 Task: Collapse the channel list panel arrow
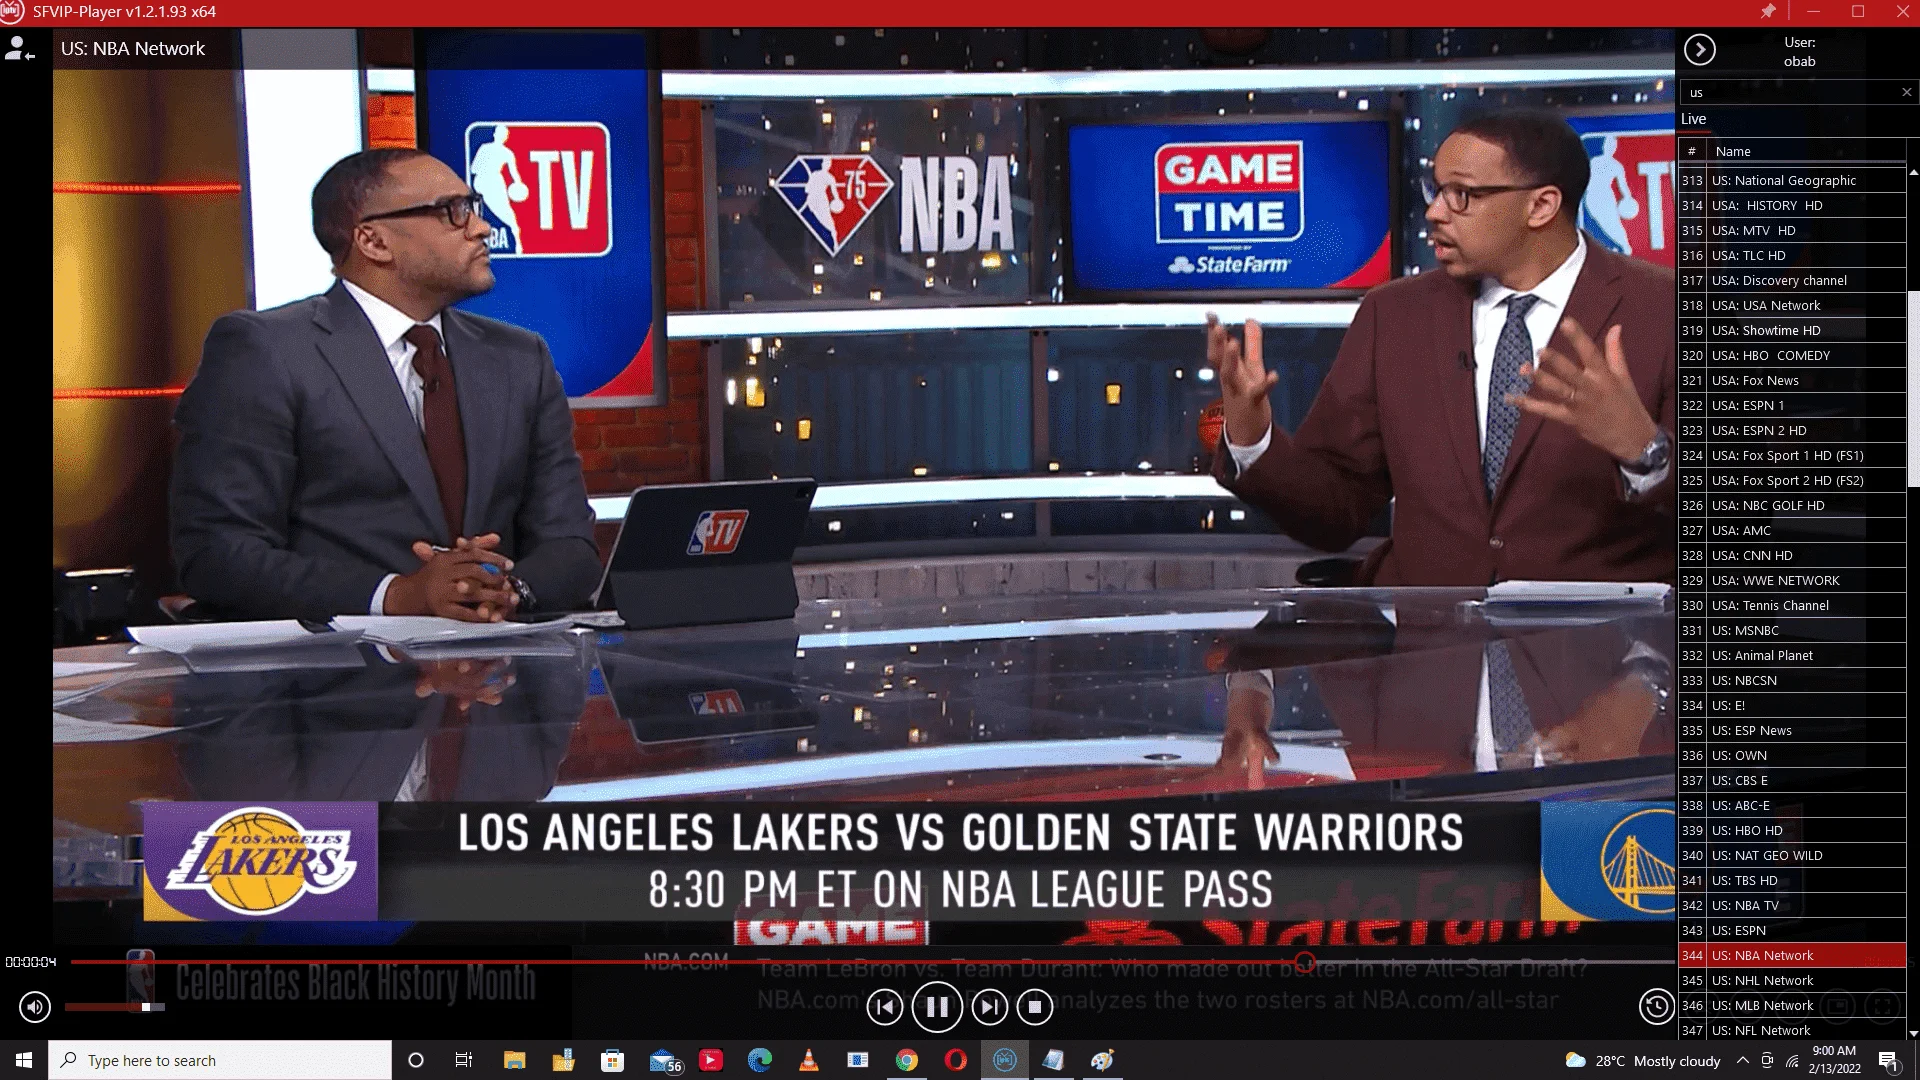click(1699, 50)
